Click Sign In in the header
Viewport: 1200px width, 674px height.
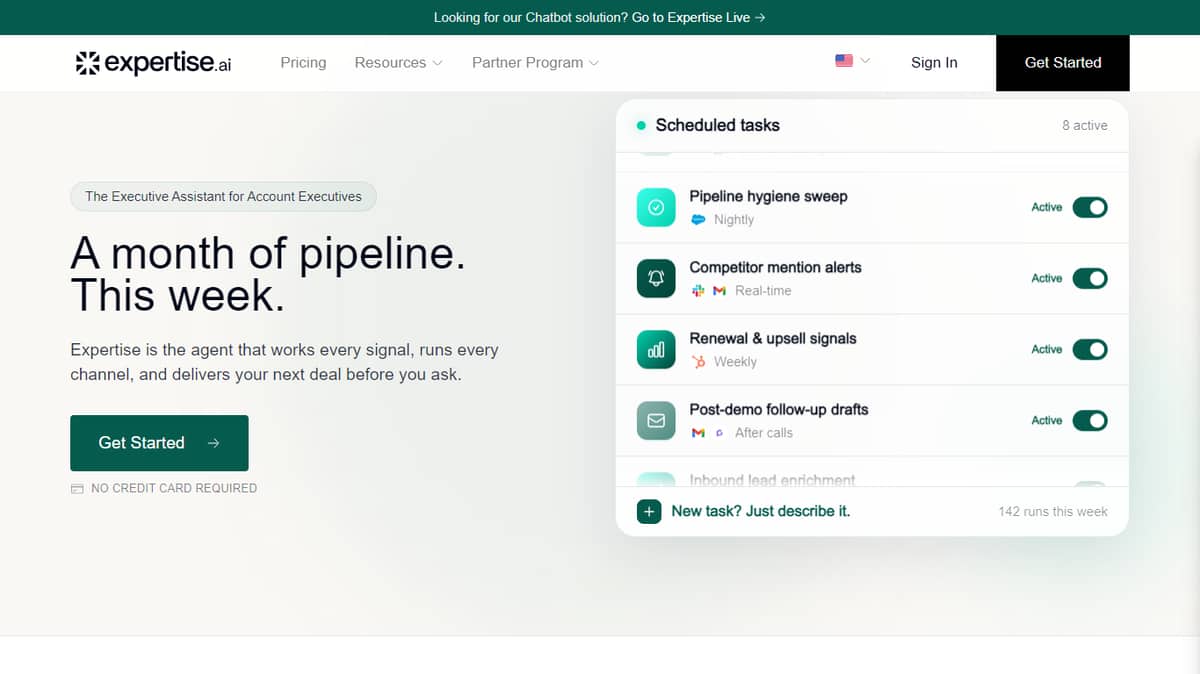[934, 62]
